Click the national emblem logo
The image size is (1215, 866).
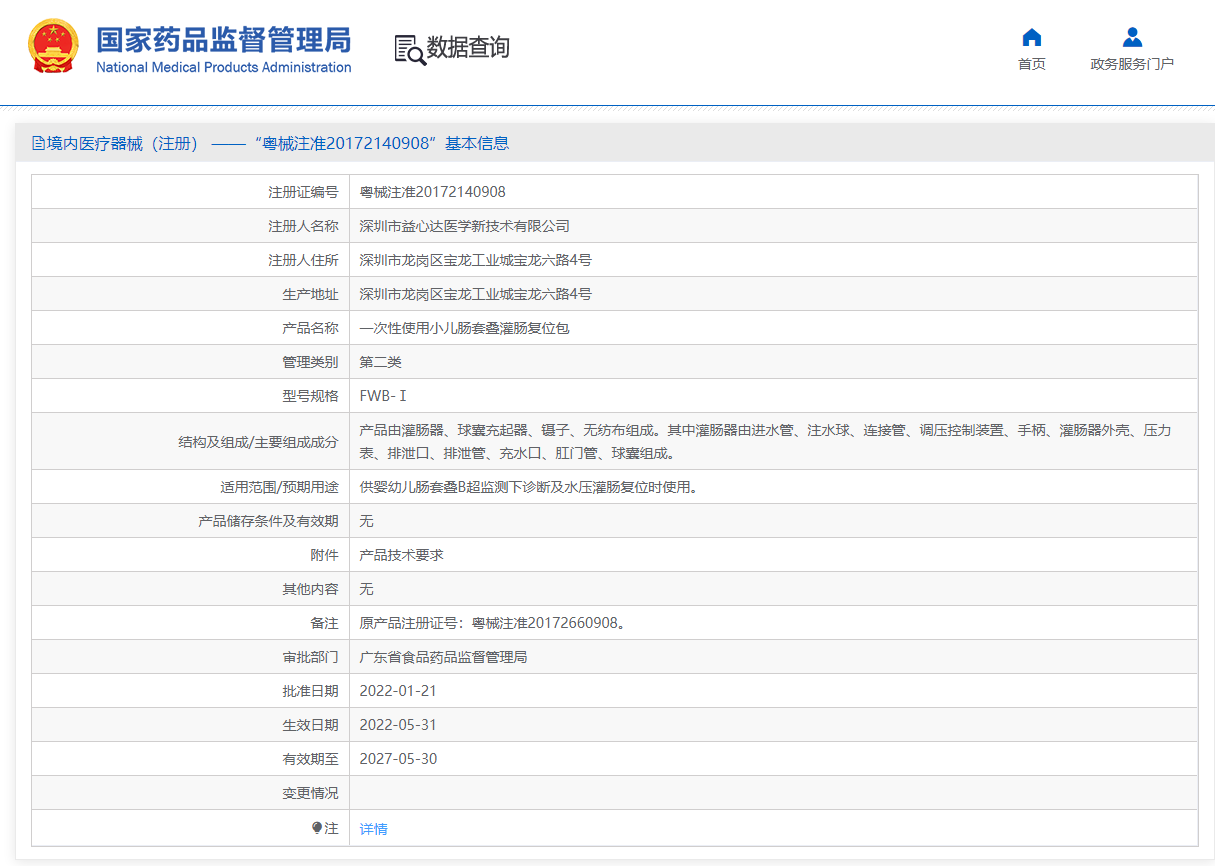(x=53, y=47)
